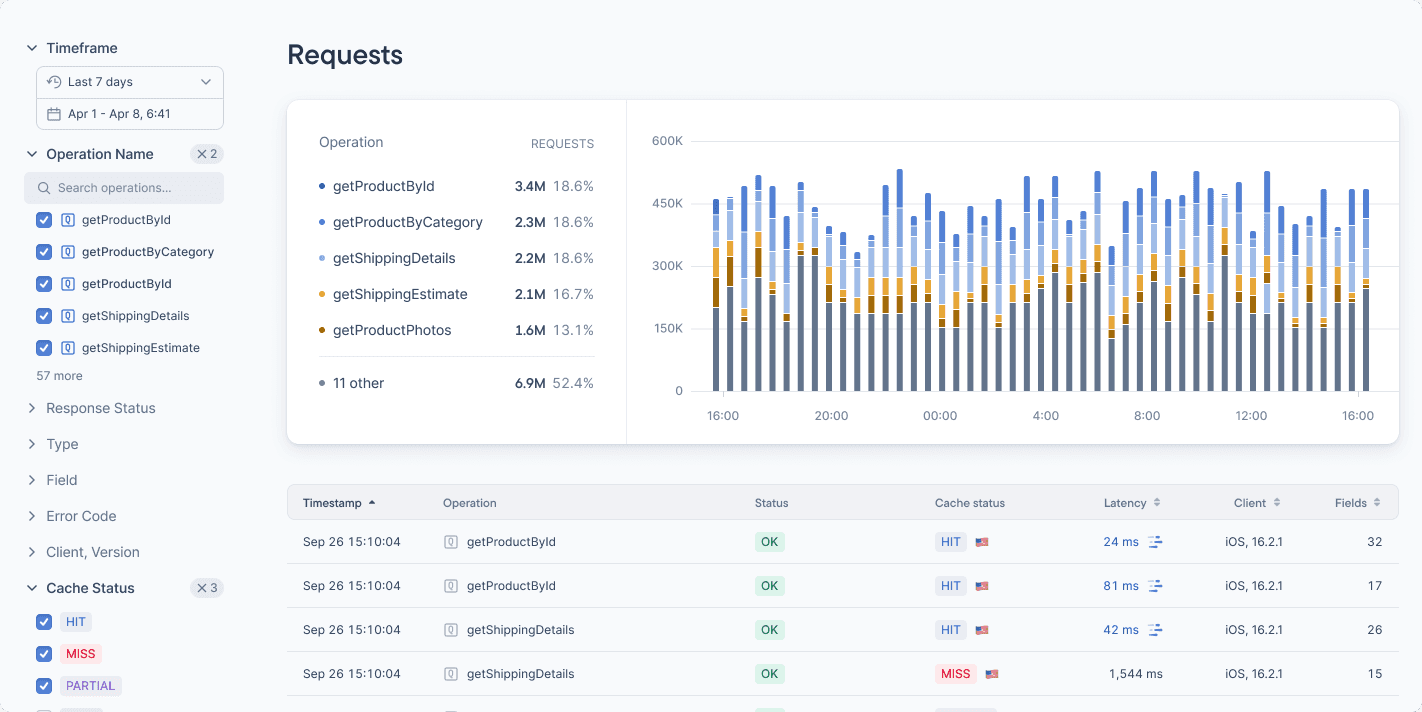1422x712 pixels.
Task: Click the 57 more operations link
Action: [59, 376]
